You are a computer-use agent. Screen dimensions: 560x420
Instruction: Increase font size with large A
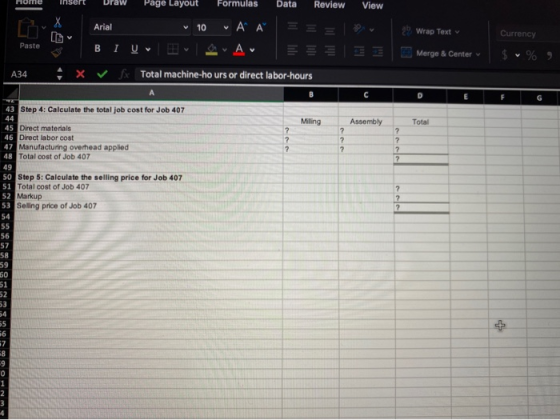241,27
